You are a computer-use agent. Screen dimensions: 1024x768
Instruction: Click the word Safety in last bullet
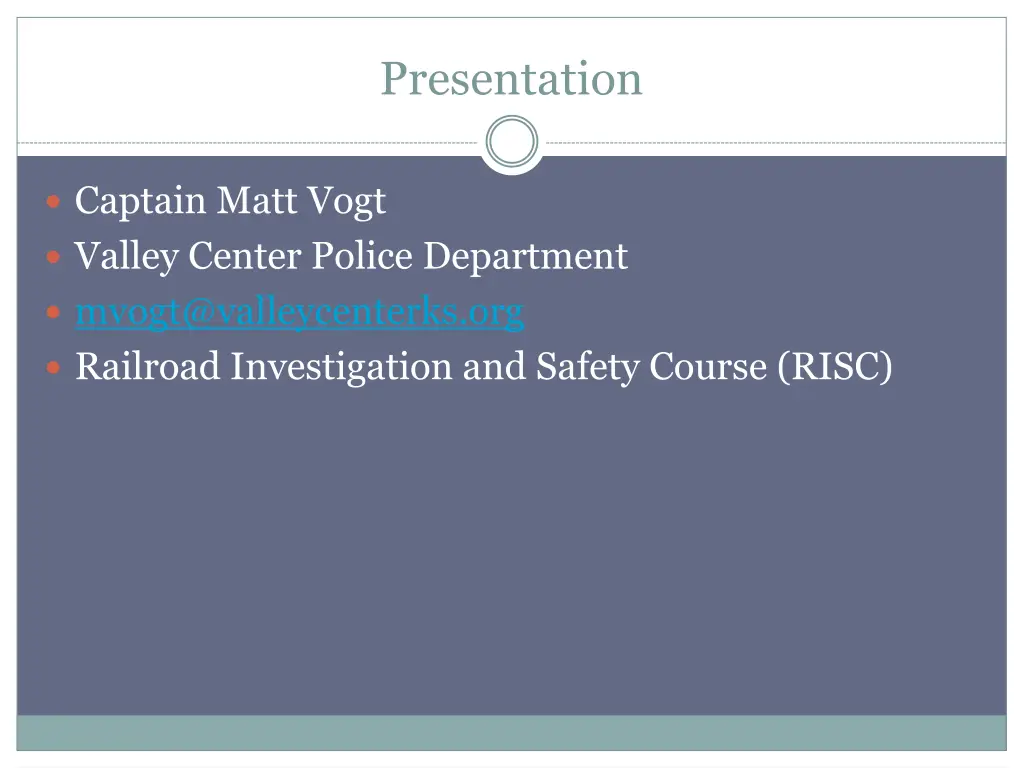pos(586,366)
